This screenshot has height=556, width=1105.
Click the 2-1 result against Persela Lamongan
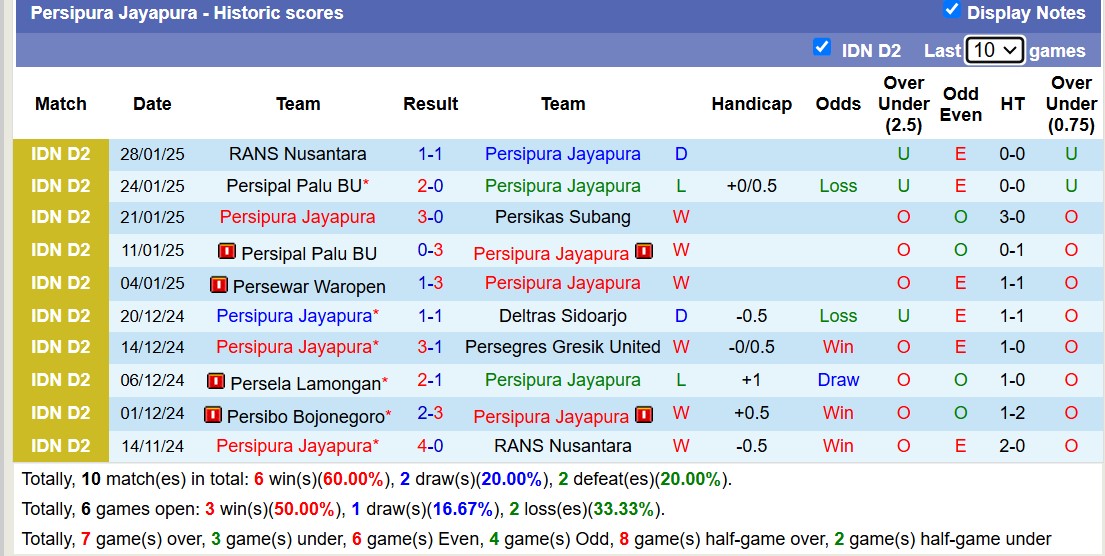pos(430,380)
